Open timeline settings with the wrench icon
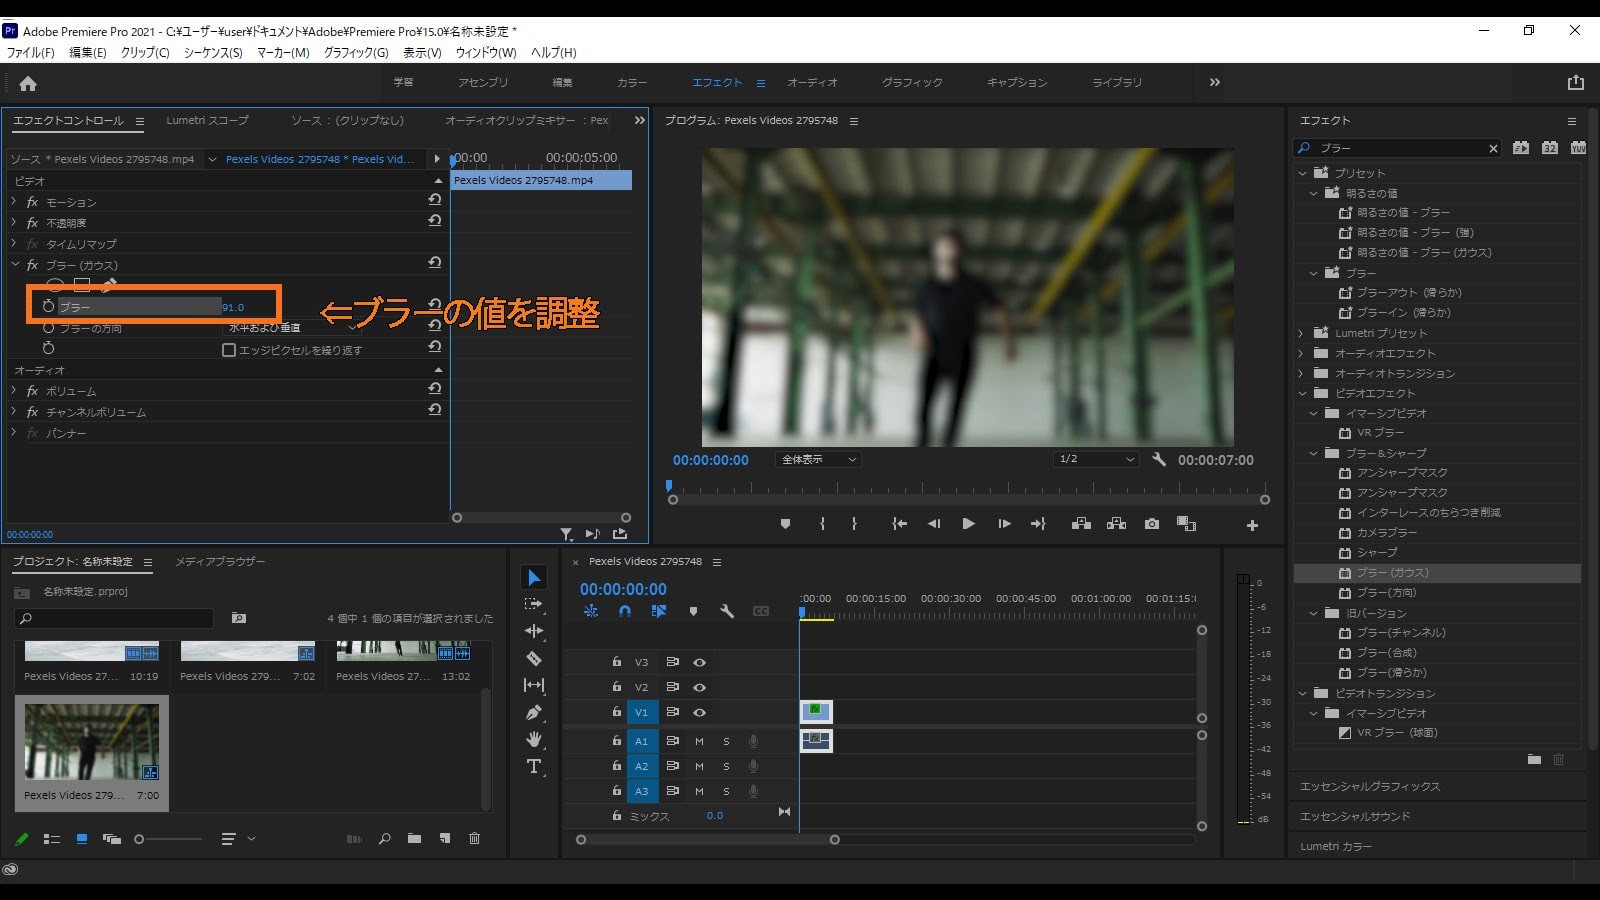 point(727,611)
